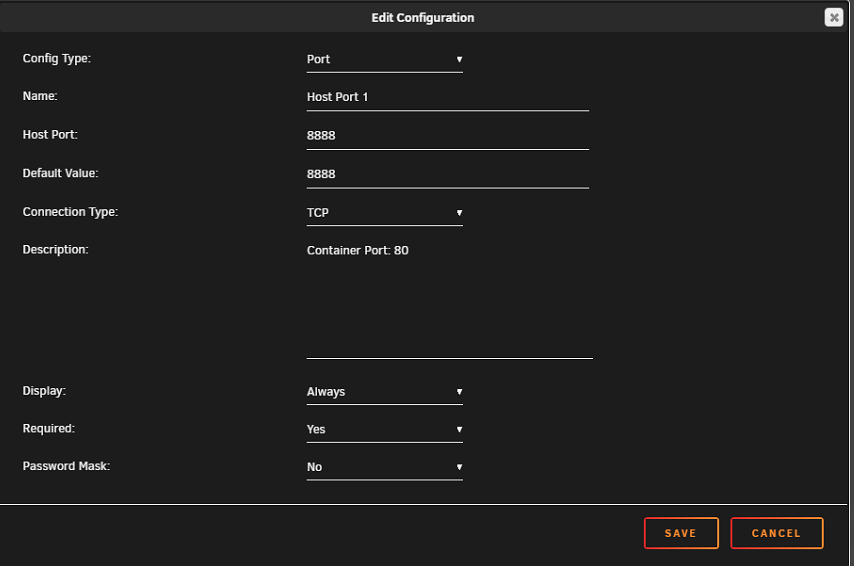Click the Default Value label
854x566 pixels.
point(60,173)
